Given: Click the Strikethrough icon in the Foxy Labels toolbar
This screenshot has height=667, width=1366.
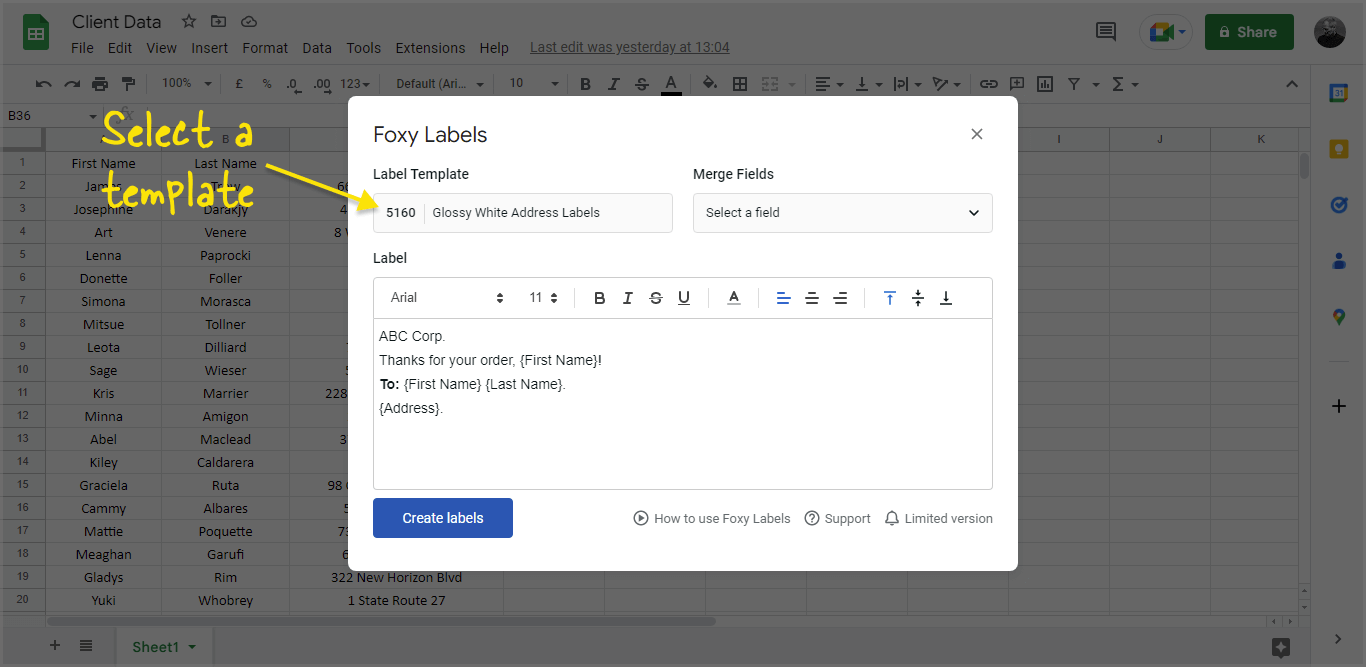Looking at the screenshot, I should (x=655, y=297).
